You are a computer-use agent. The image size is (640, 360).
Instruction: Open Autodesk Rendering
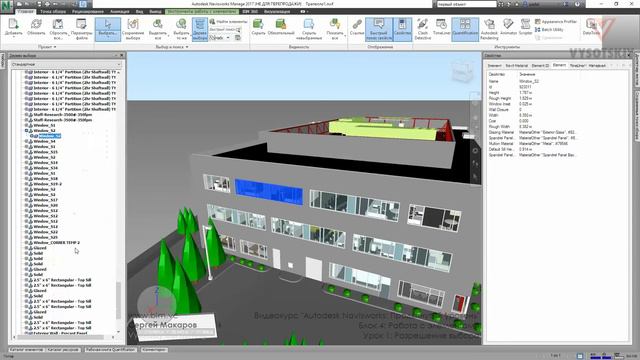click(x=489, y=29)
